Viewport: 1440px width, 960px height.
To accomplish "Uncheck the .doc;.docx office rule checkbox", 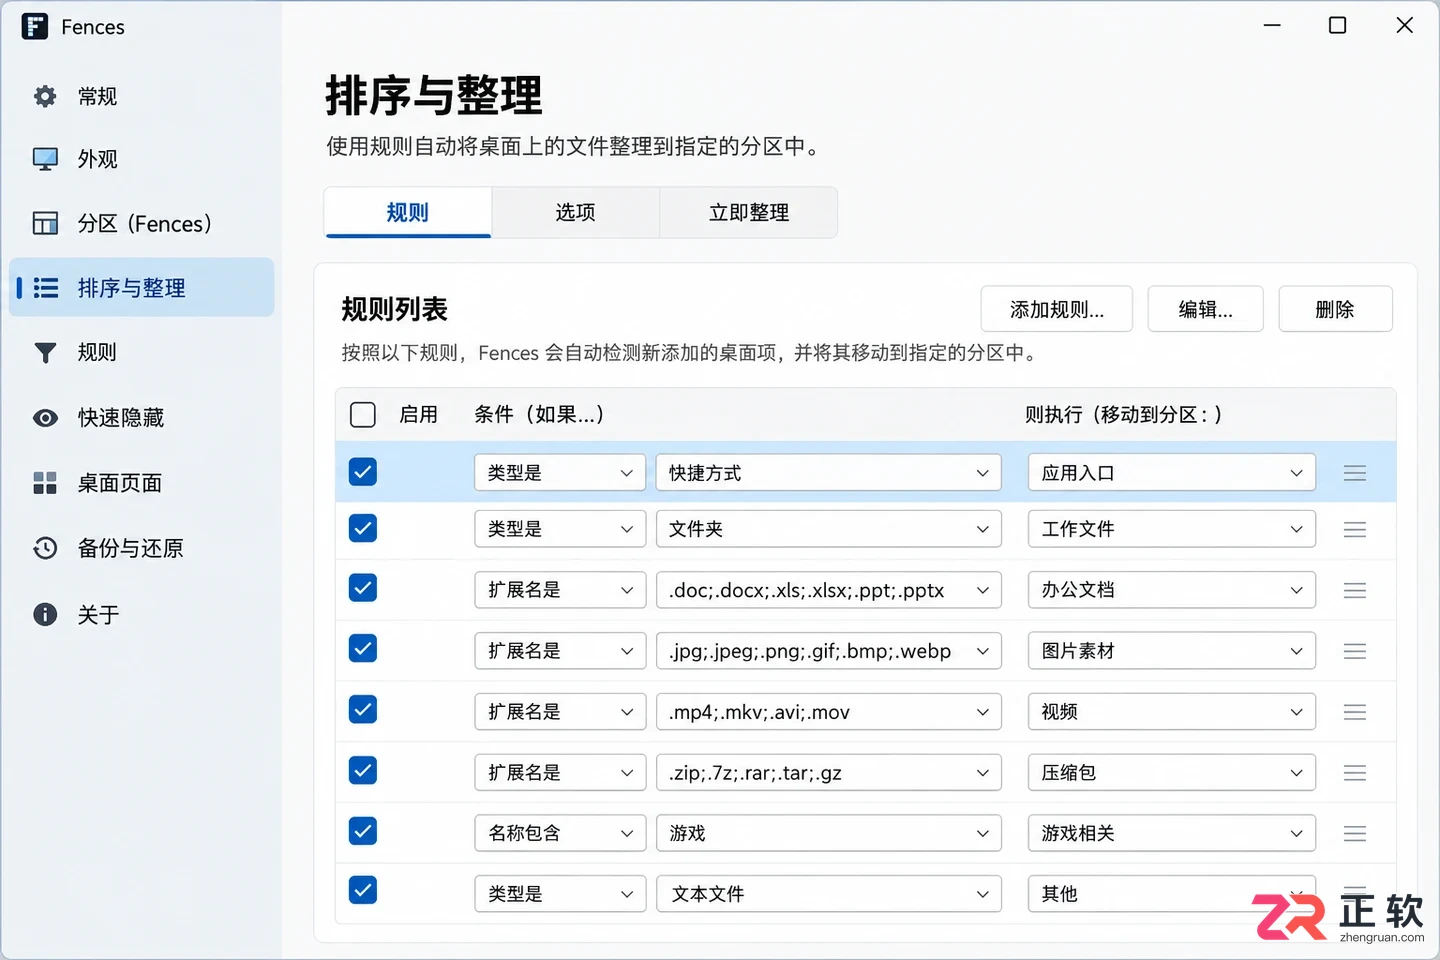I will tap(363, 588).
